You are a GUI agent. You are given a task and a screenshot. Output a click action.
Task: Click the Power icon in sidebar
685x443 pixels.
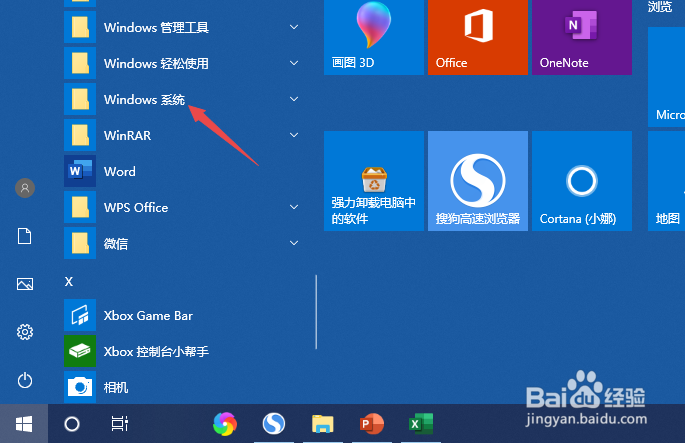(x=24, y=380)
